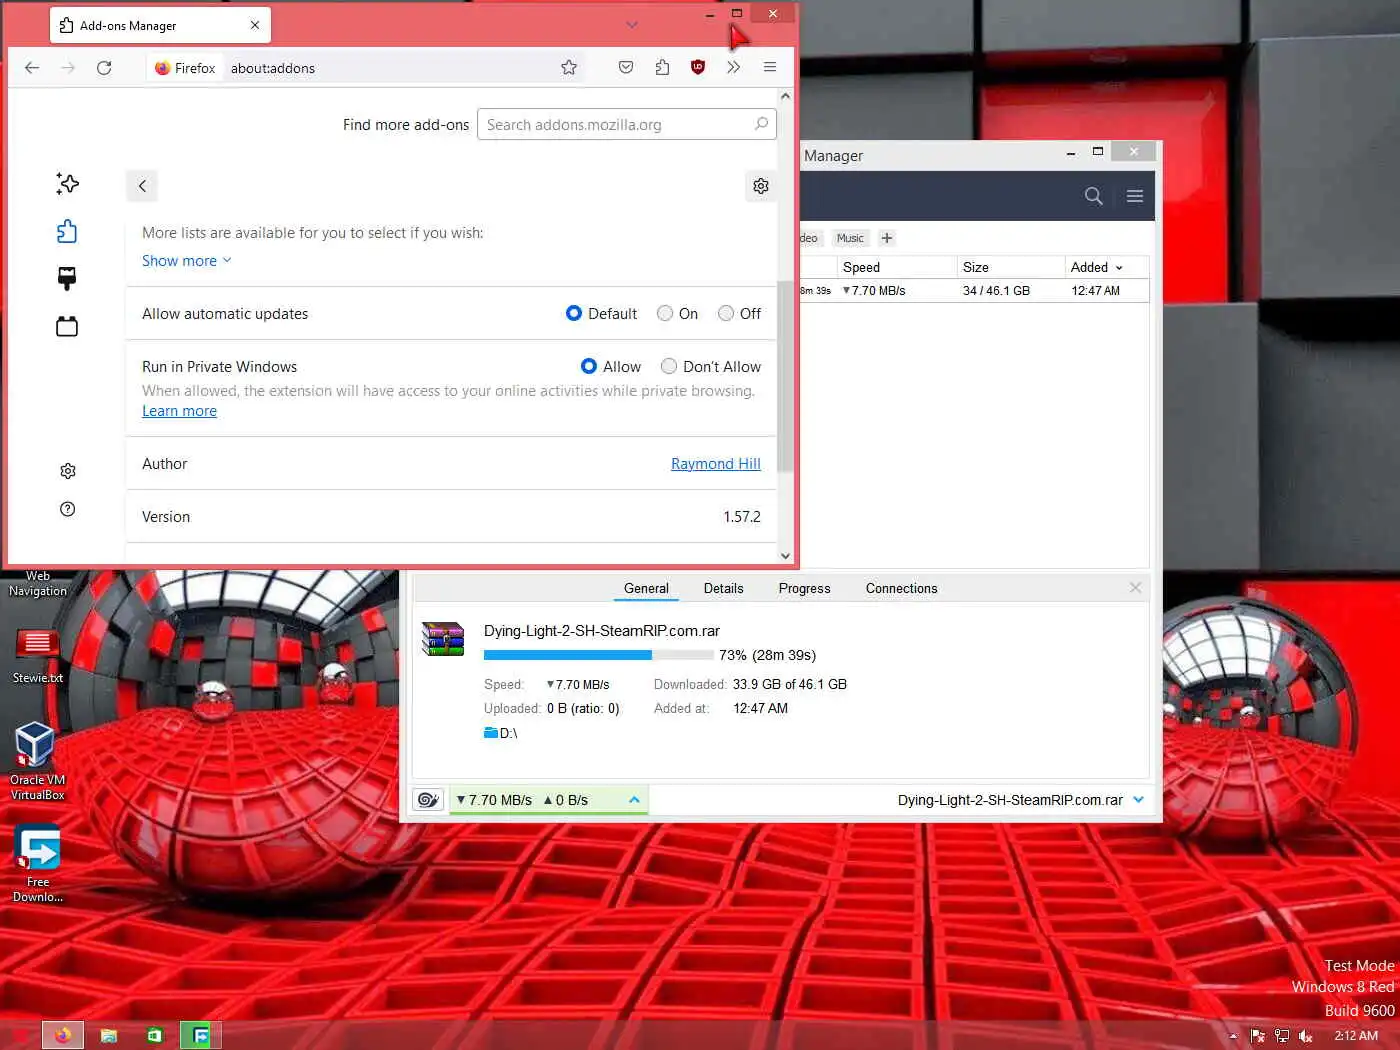Click the Size column header

(x=1009, y=267)
